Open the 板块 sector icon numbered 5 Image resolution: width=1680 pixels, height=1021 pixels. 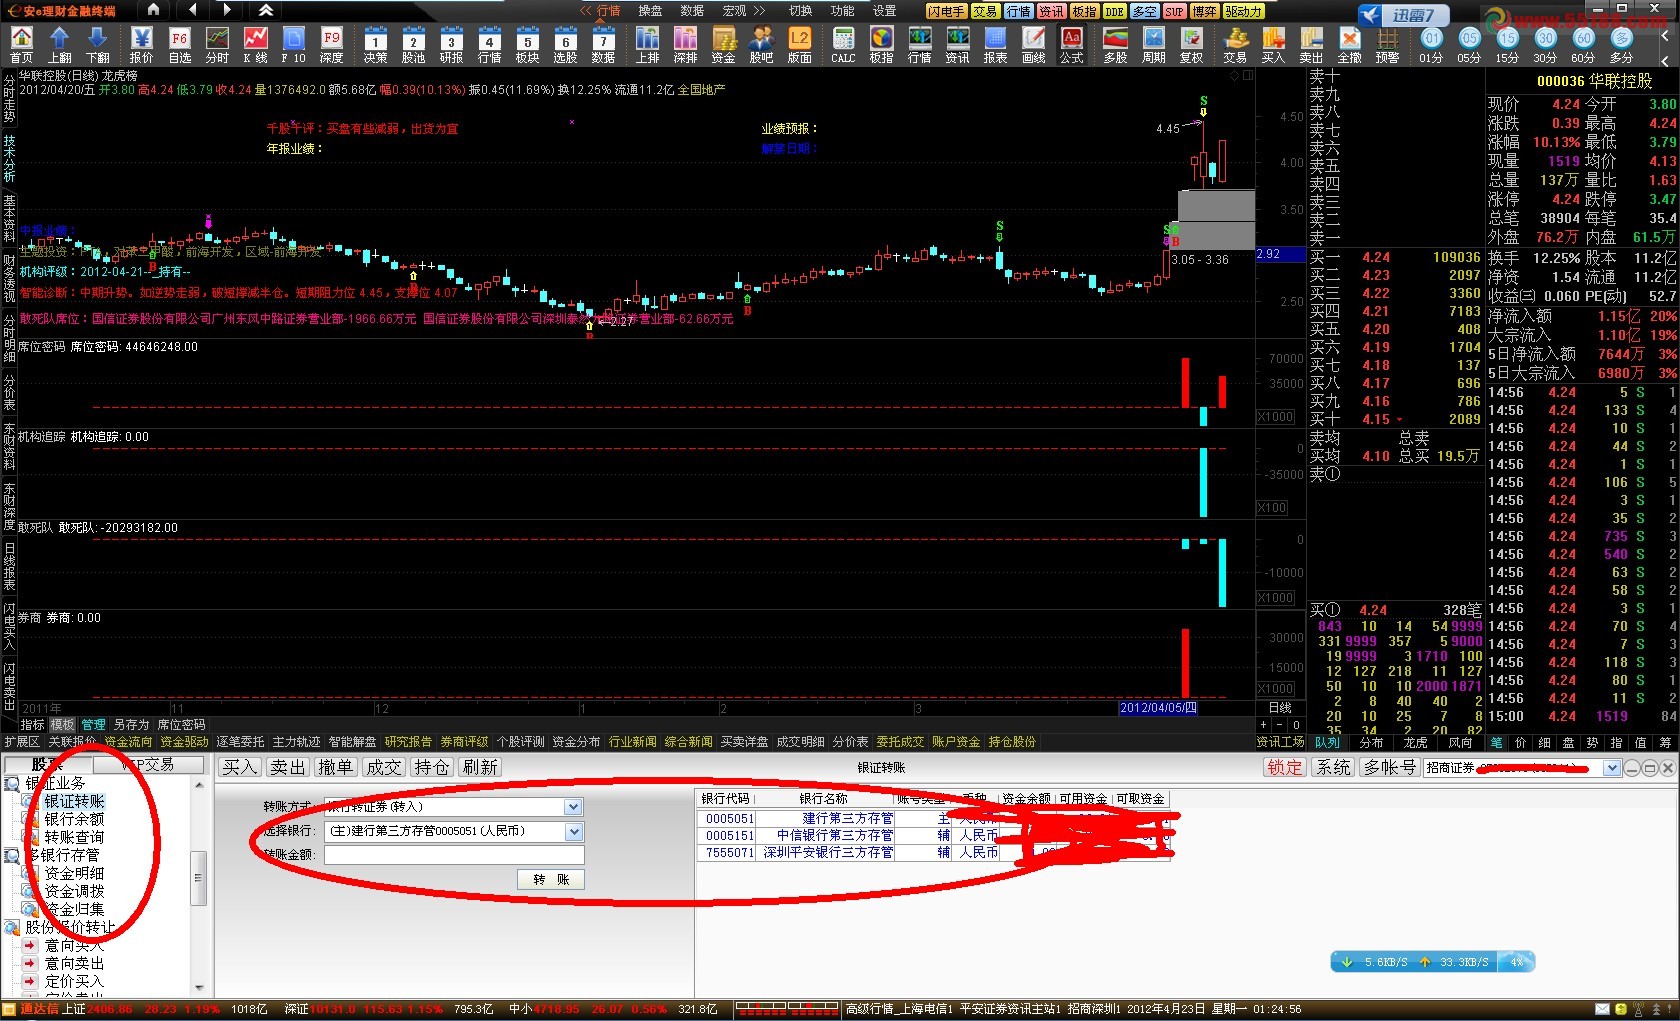point(527,44)
